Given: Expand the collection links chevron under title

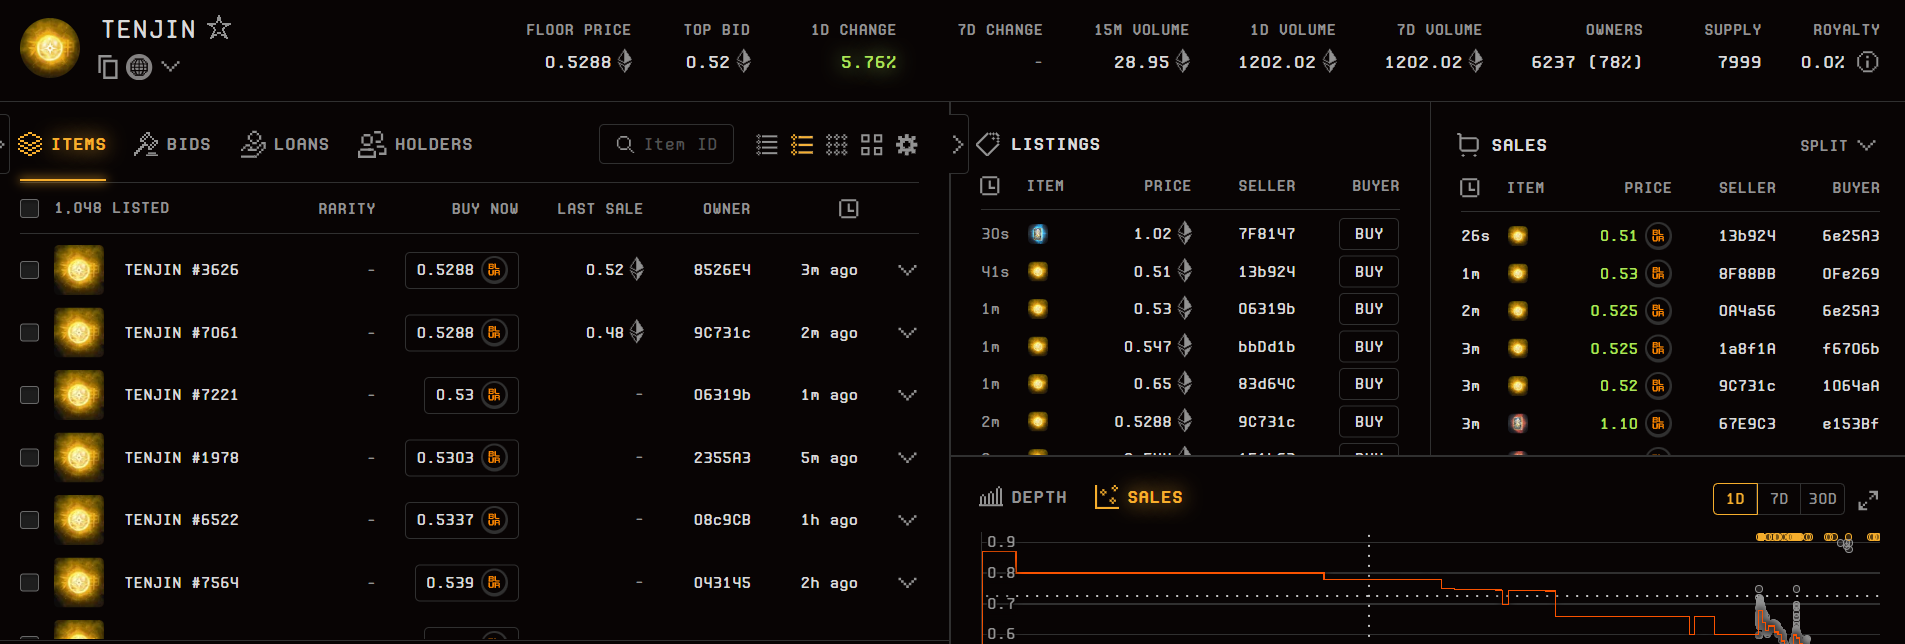Looking at the screenshot, I should pyautogui.click(x=171, y=67).
